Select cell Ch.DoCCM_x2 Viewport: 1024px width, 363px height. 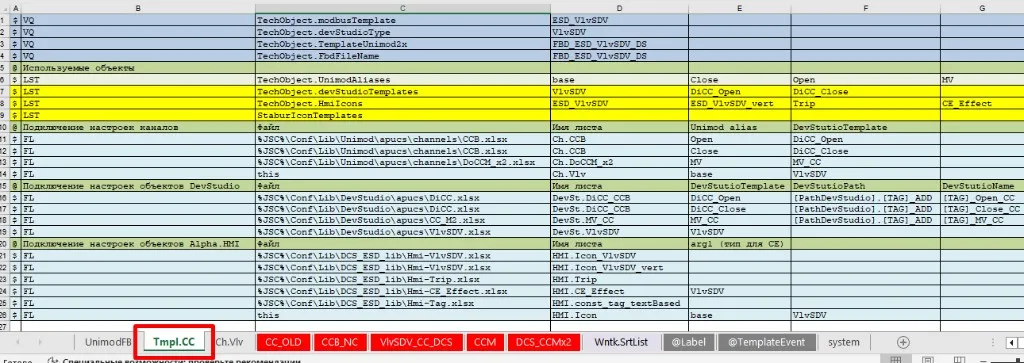pos(619,163)
